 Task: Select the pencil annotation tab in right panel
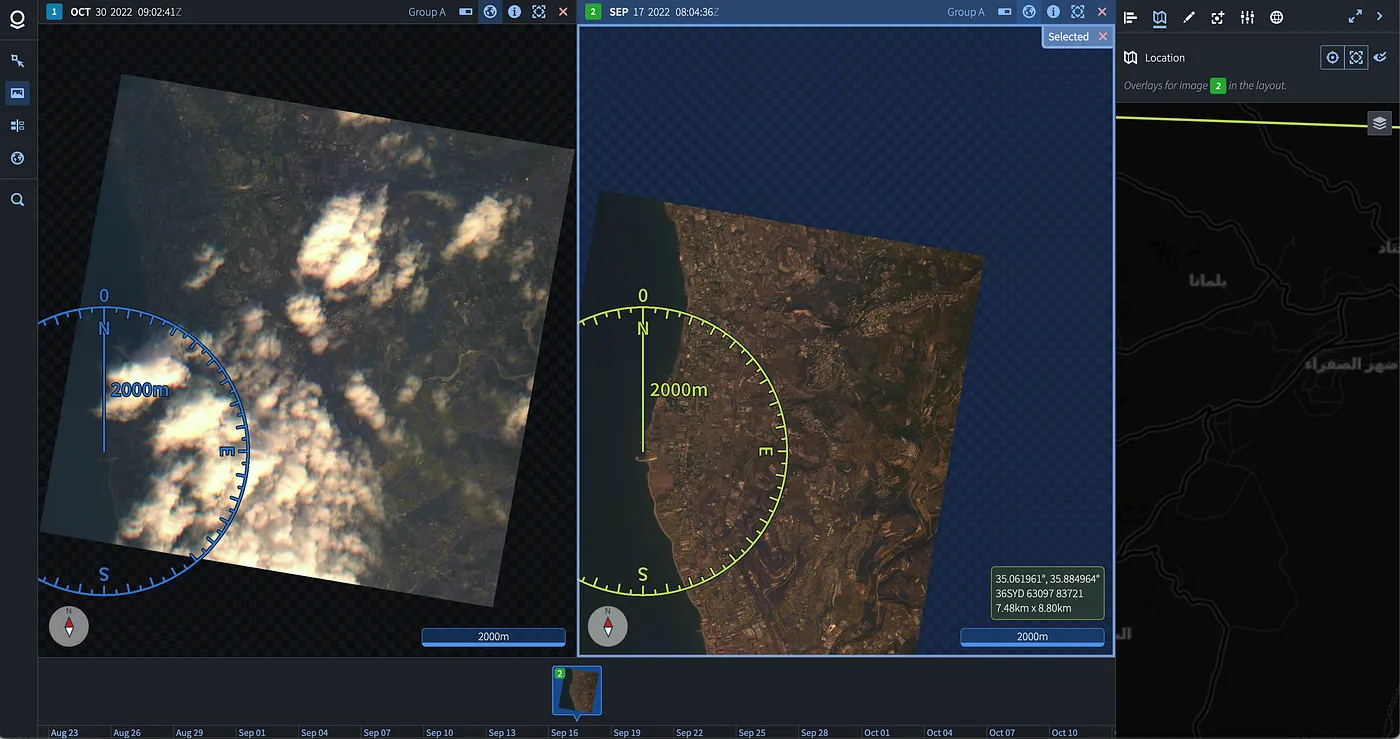(1188, 17)
